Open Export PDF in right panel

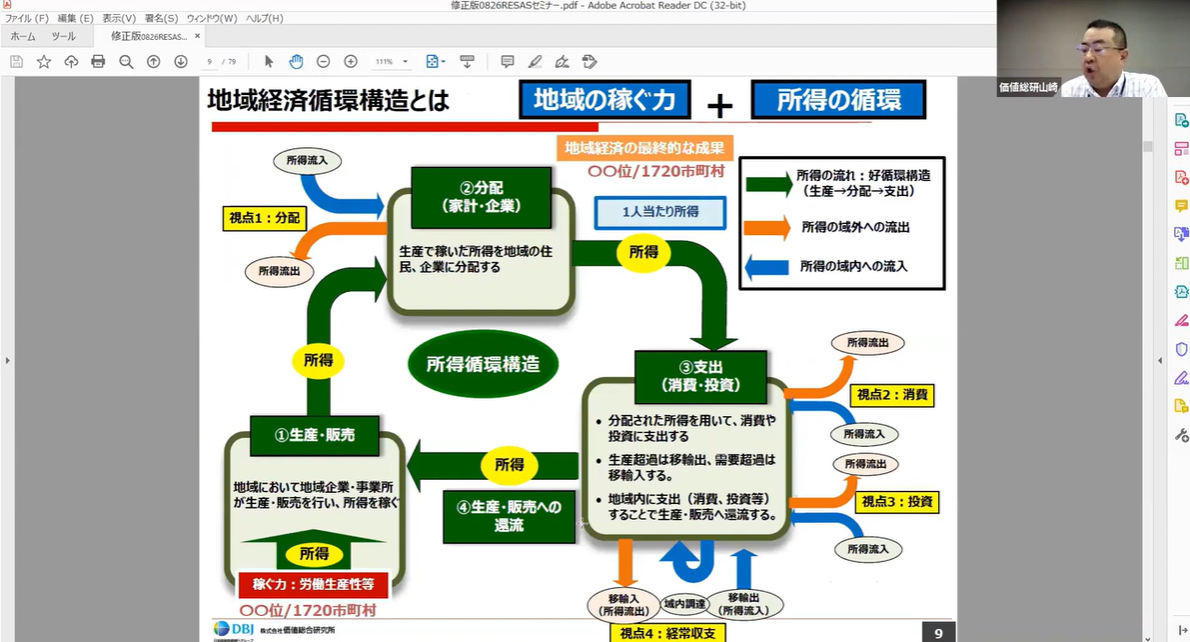[x=1181, y=120]
